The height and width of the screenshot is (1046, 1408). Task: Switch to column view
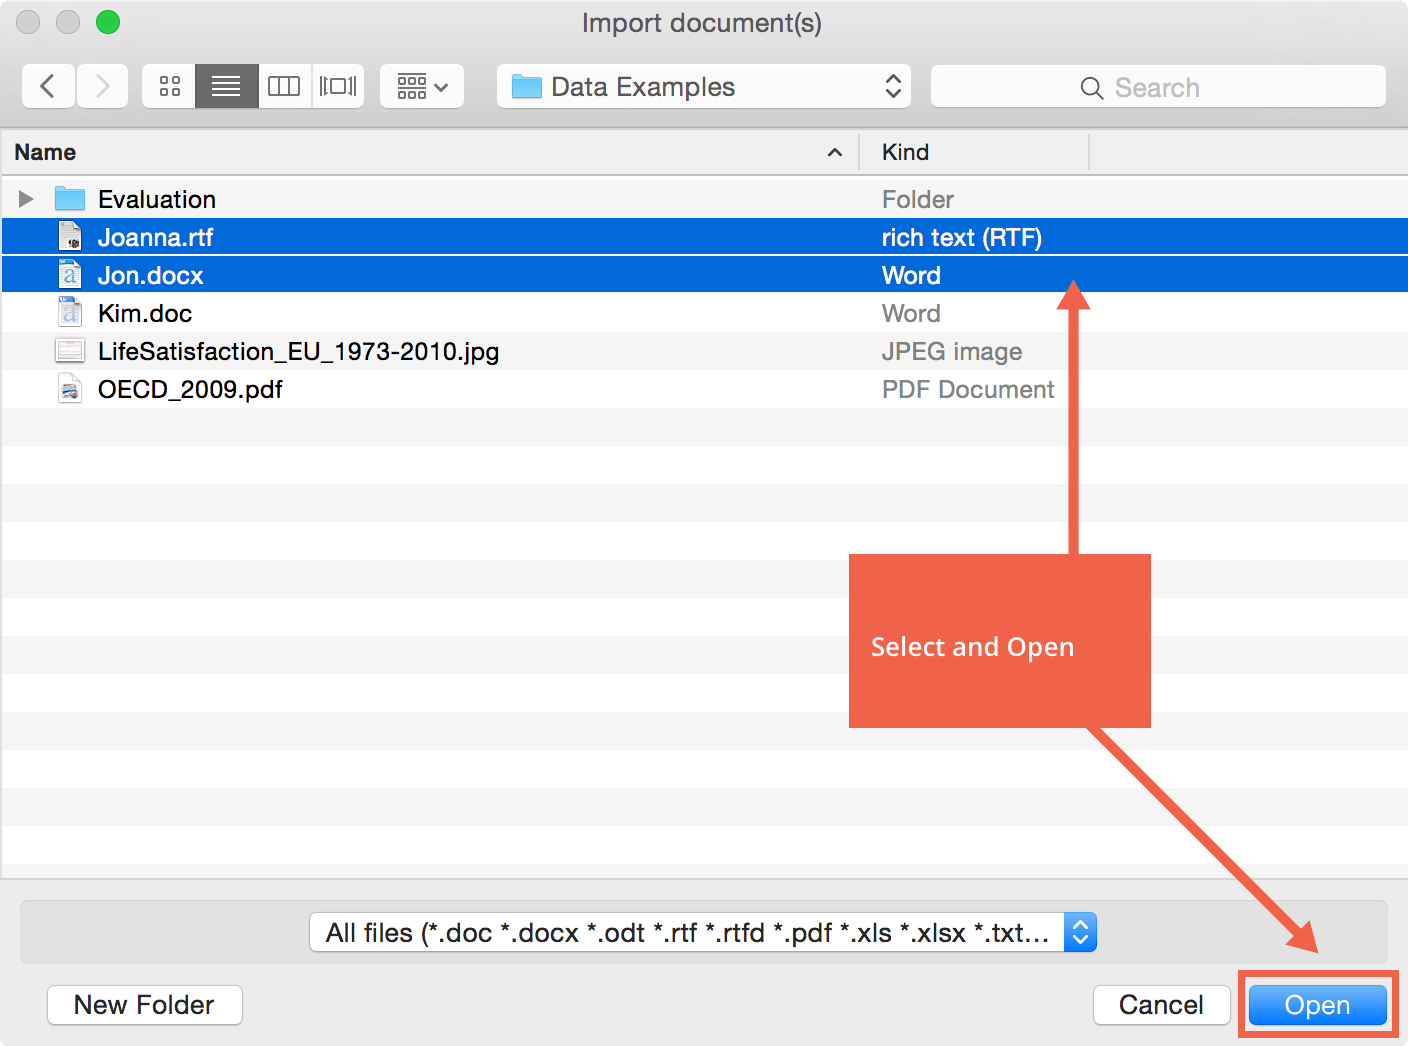[x=284, y=86]
